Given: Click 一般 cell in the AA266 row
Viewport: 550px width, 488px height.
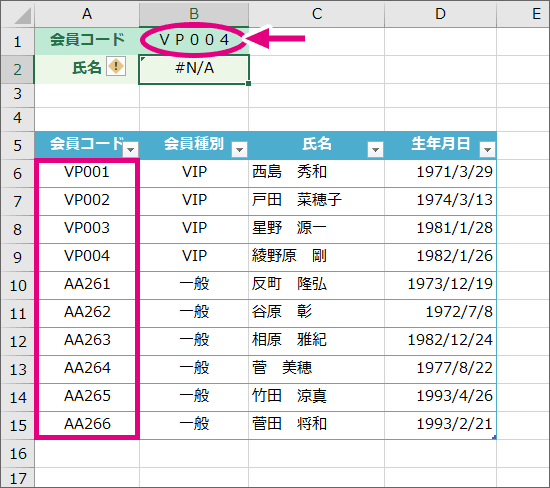Looking at the screenshot, I should [194, 425].
